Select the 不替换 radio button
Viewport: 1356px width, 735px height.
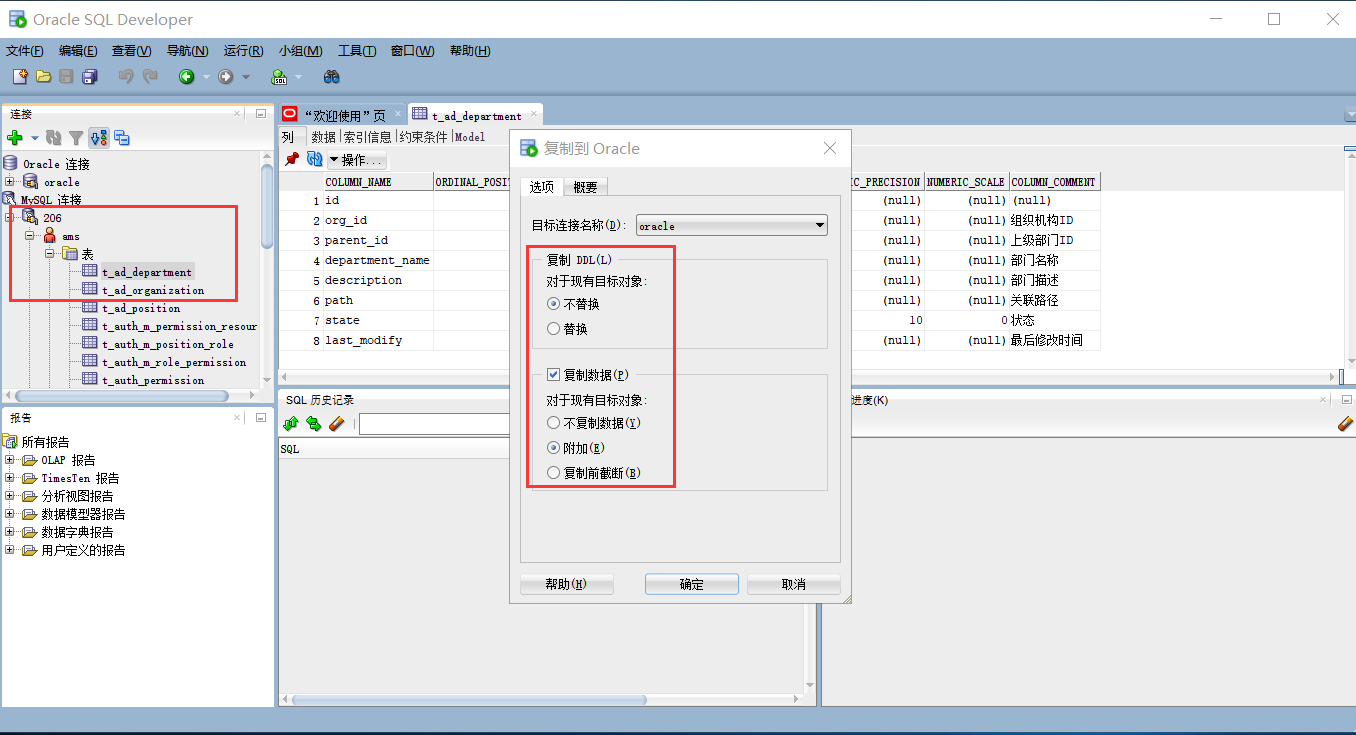(x=553, y=303)
